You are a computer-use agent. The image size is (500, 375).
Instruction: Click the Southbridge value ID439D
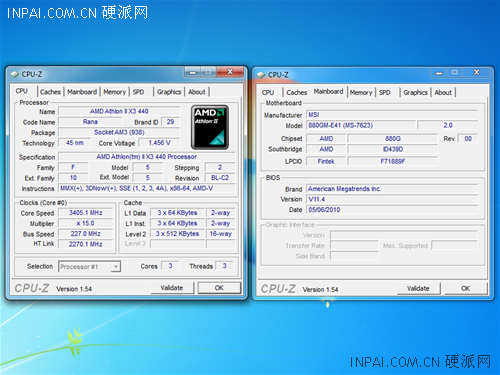(x=393, y=149)
